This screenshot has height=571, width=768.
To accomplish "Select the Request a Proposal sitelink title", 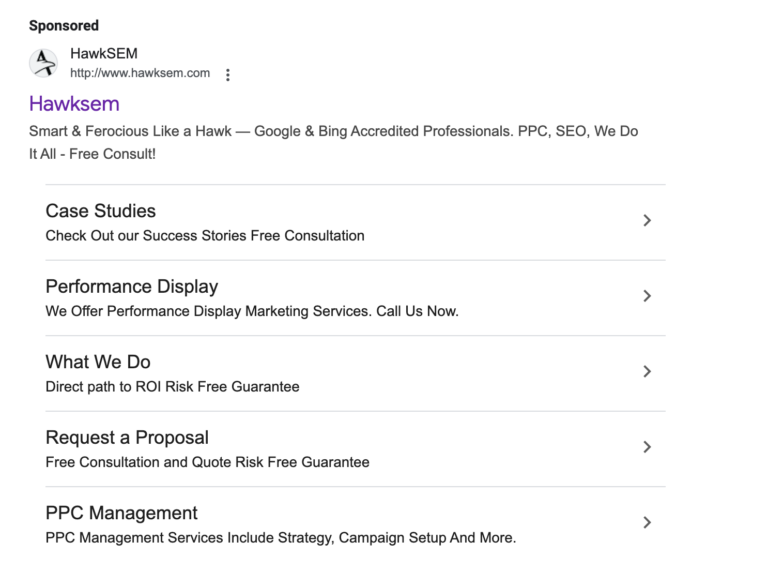I will (127, 438).
